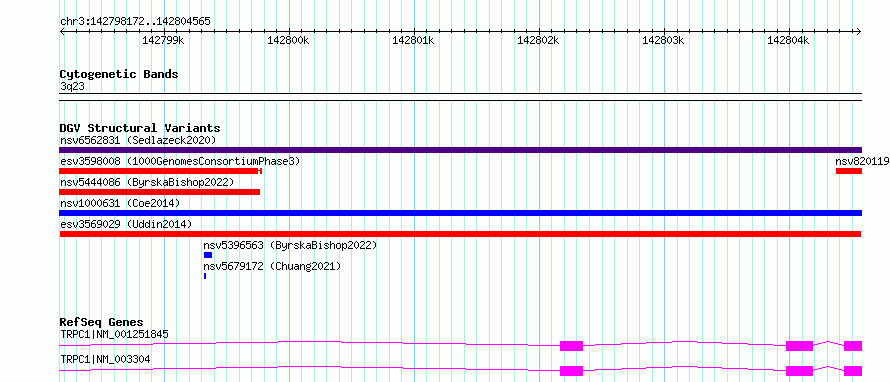
Task: Click the middle exon of TRPC1 NM_001251845
Action: [799, 346]
